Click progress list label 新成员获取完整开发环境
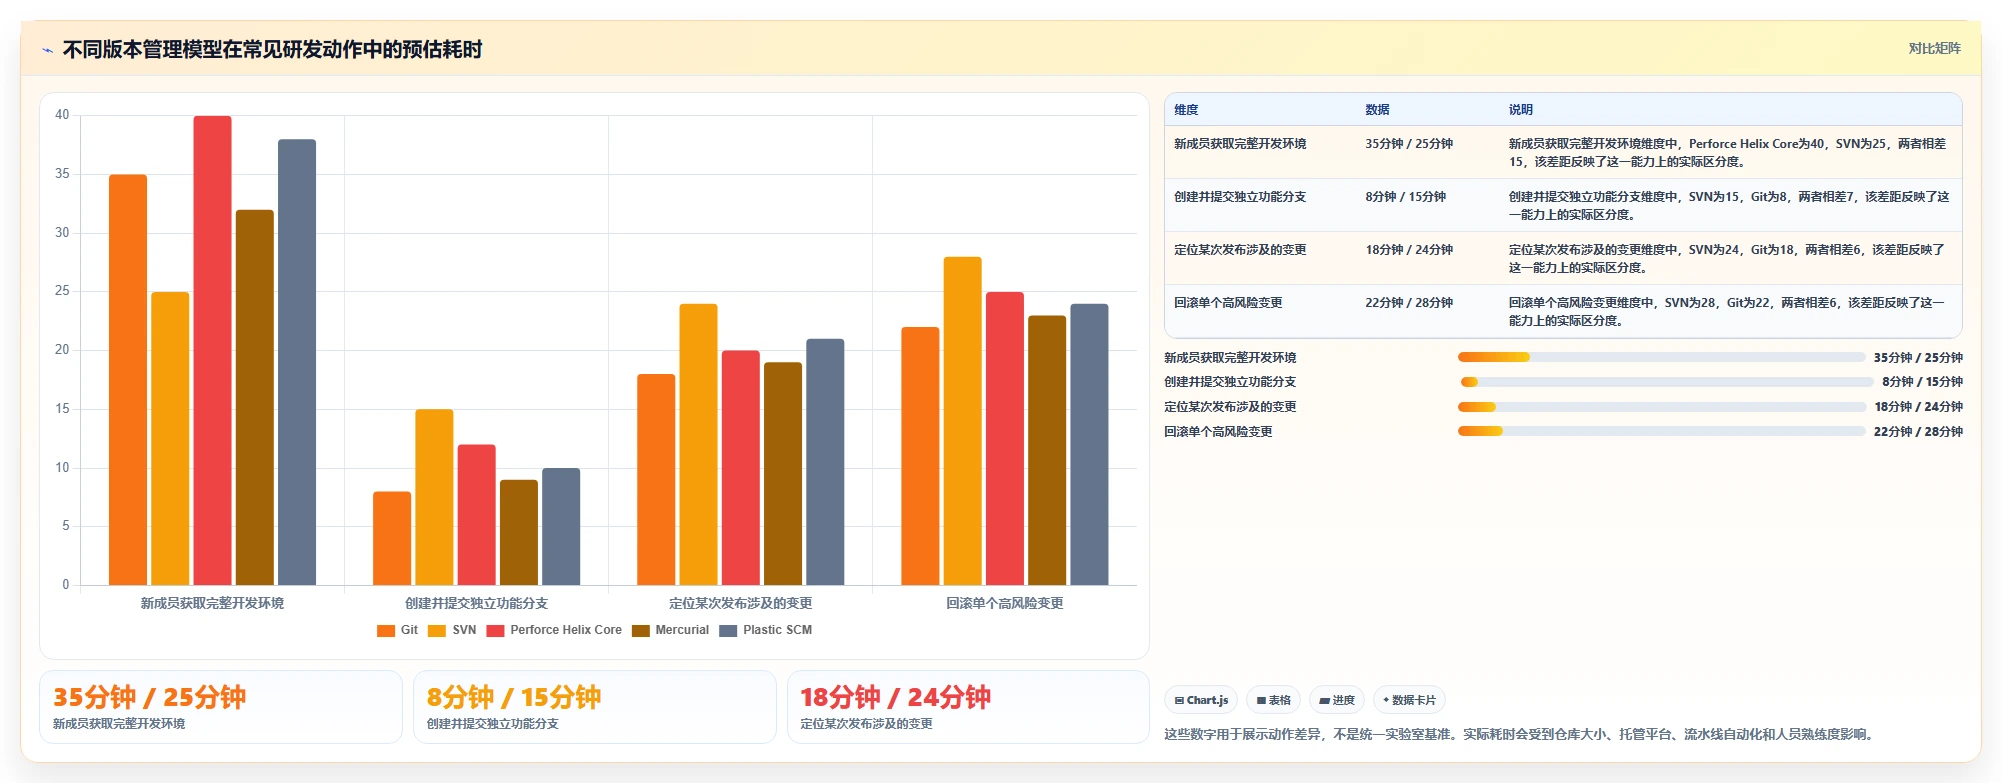The width and height of the screenshot is (2002, 783). 1230,357
